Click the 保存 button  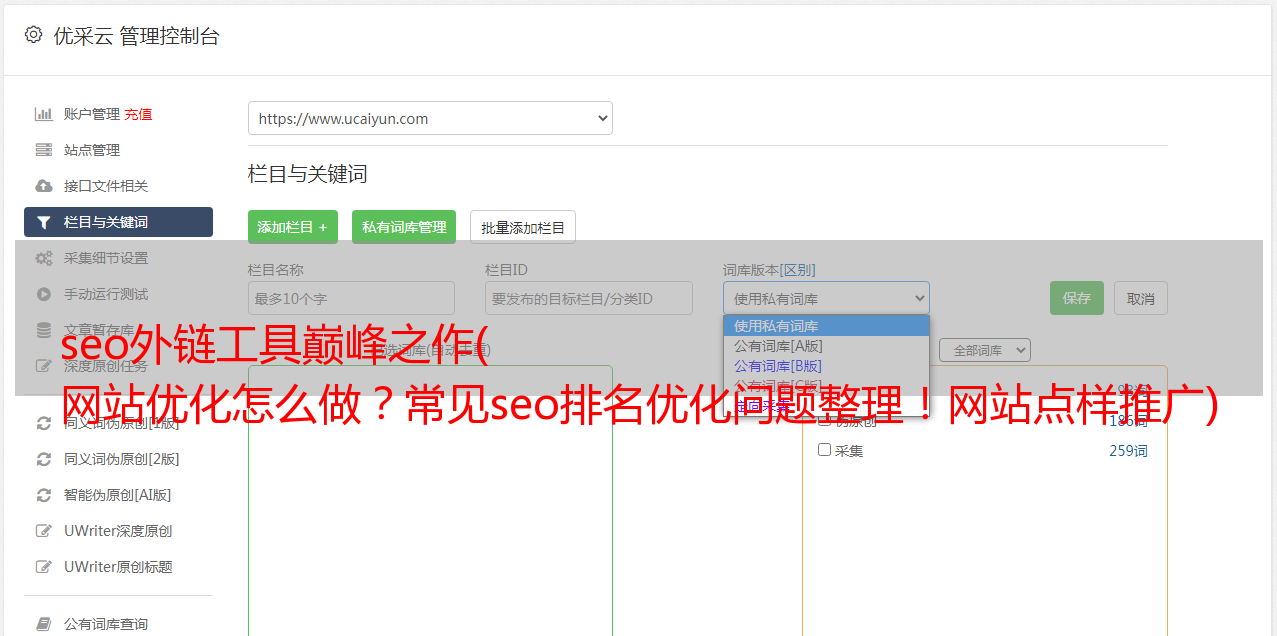point(1077,298)
